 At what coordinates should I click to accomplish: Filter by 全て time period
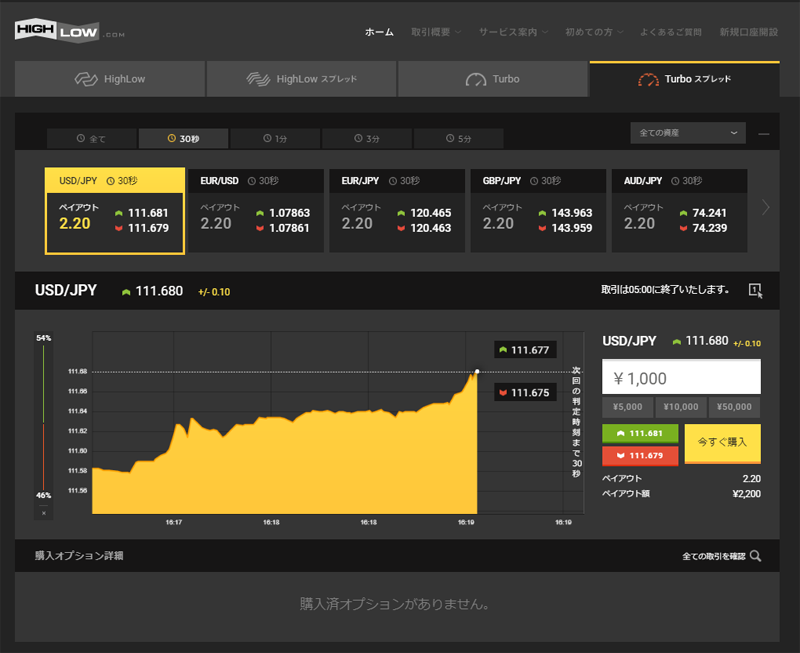(x=91, y=138)
